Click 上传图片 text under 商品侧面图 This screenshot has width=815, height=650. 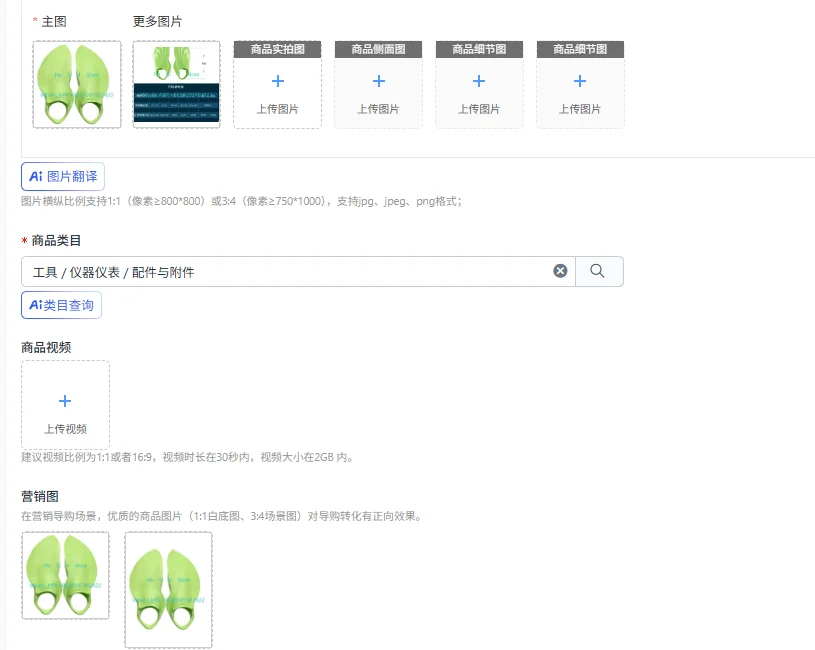[378, 109]
